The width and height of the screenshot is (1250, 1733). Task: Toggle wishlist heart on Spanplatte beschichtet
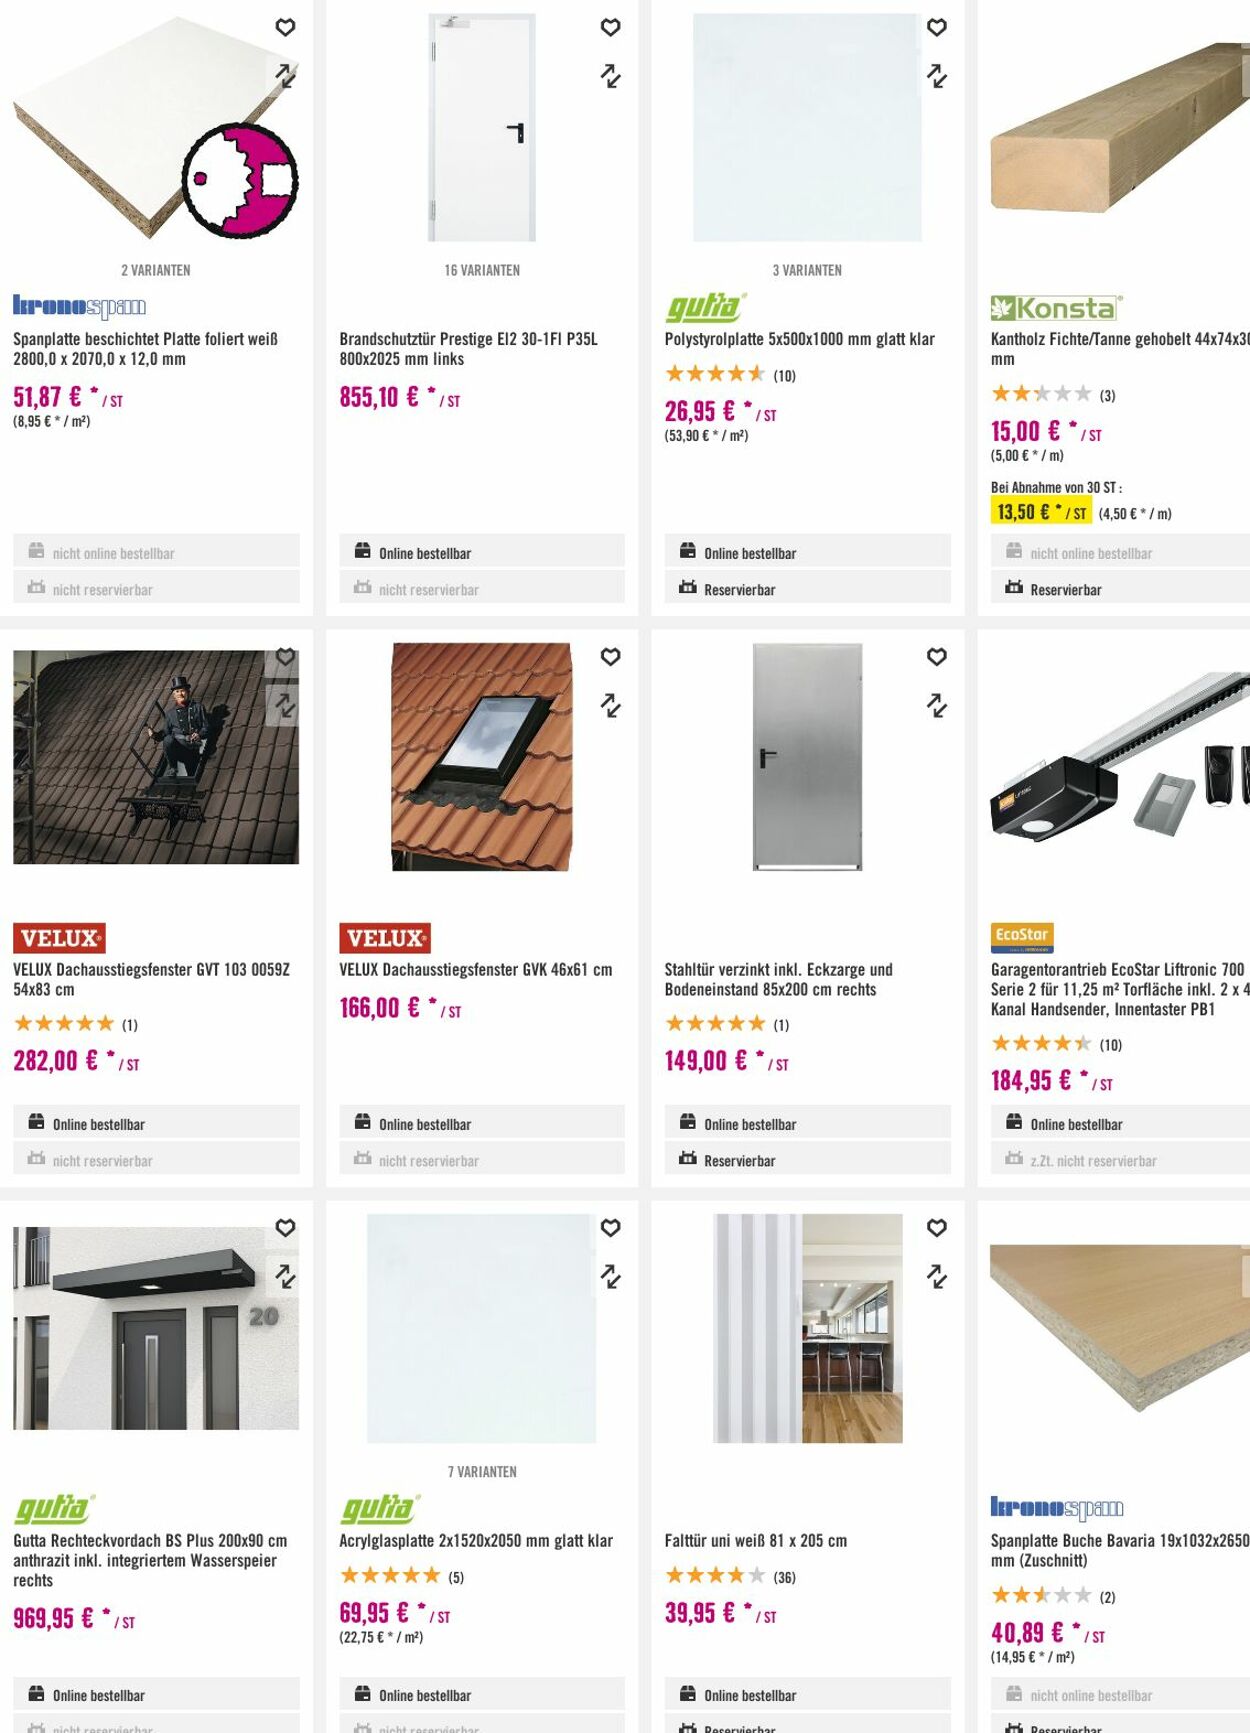(285, 28)
